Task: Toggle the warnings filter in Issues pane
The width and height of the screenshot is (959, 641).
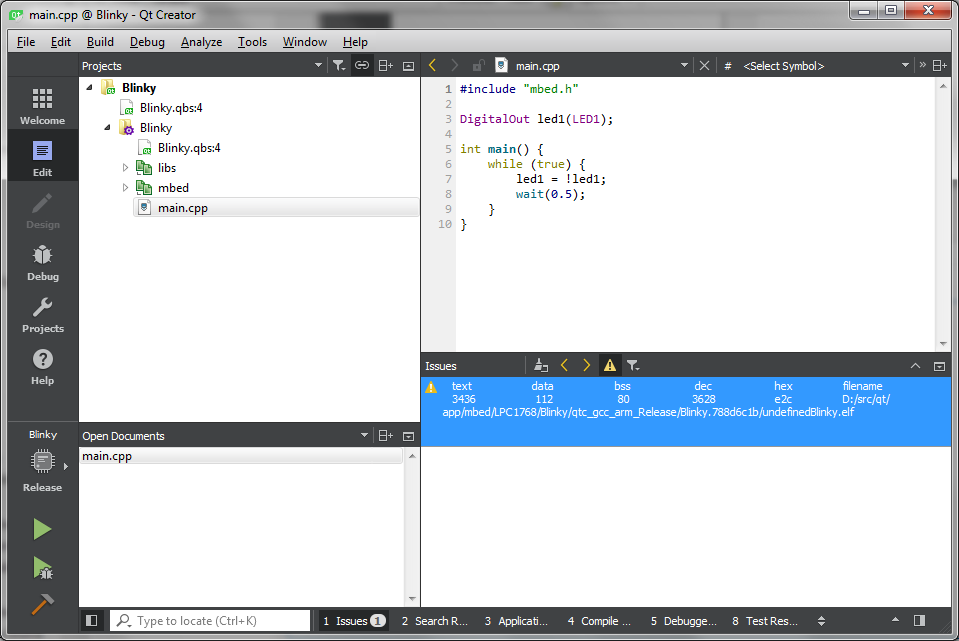Action: coord(609,364)
